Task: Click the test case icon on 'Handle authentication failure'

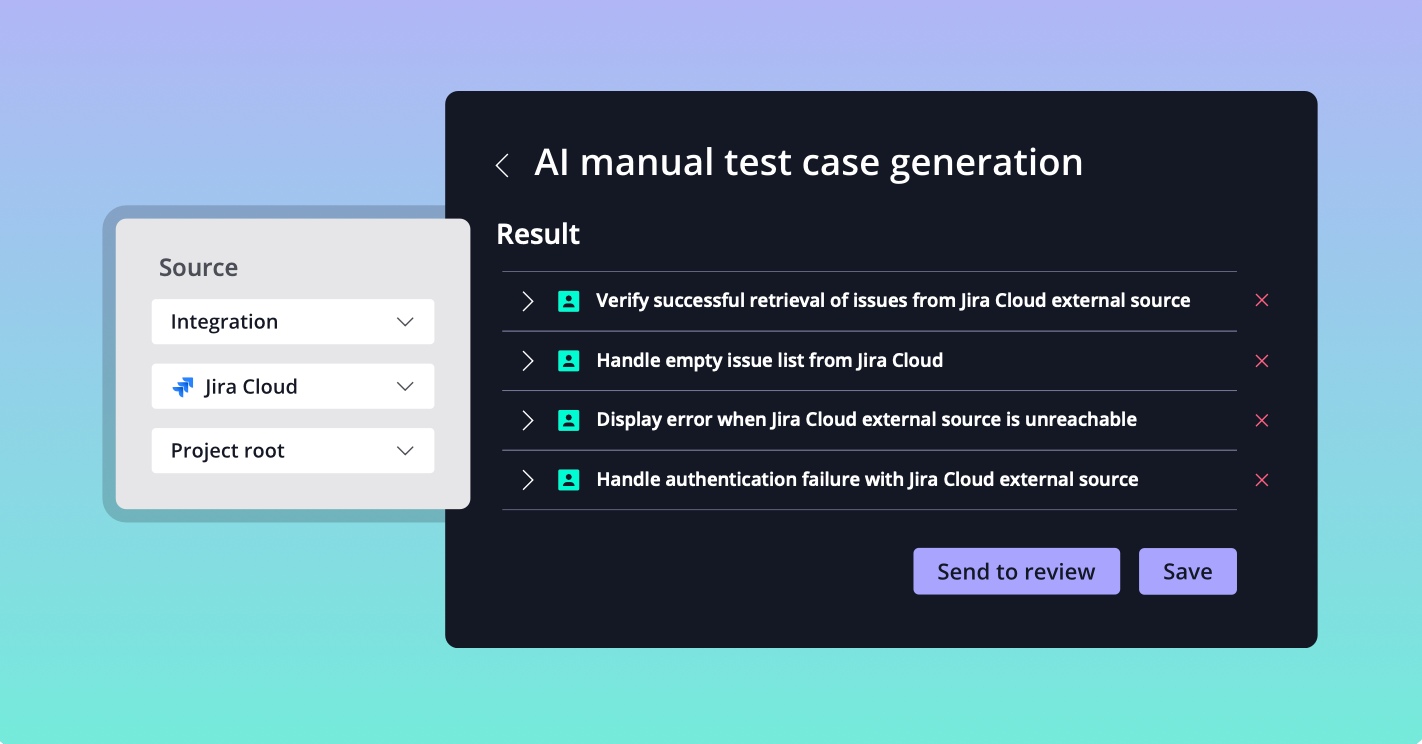Action: (x=569, y=480)
